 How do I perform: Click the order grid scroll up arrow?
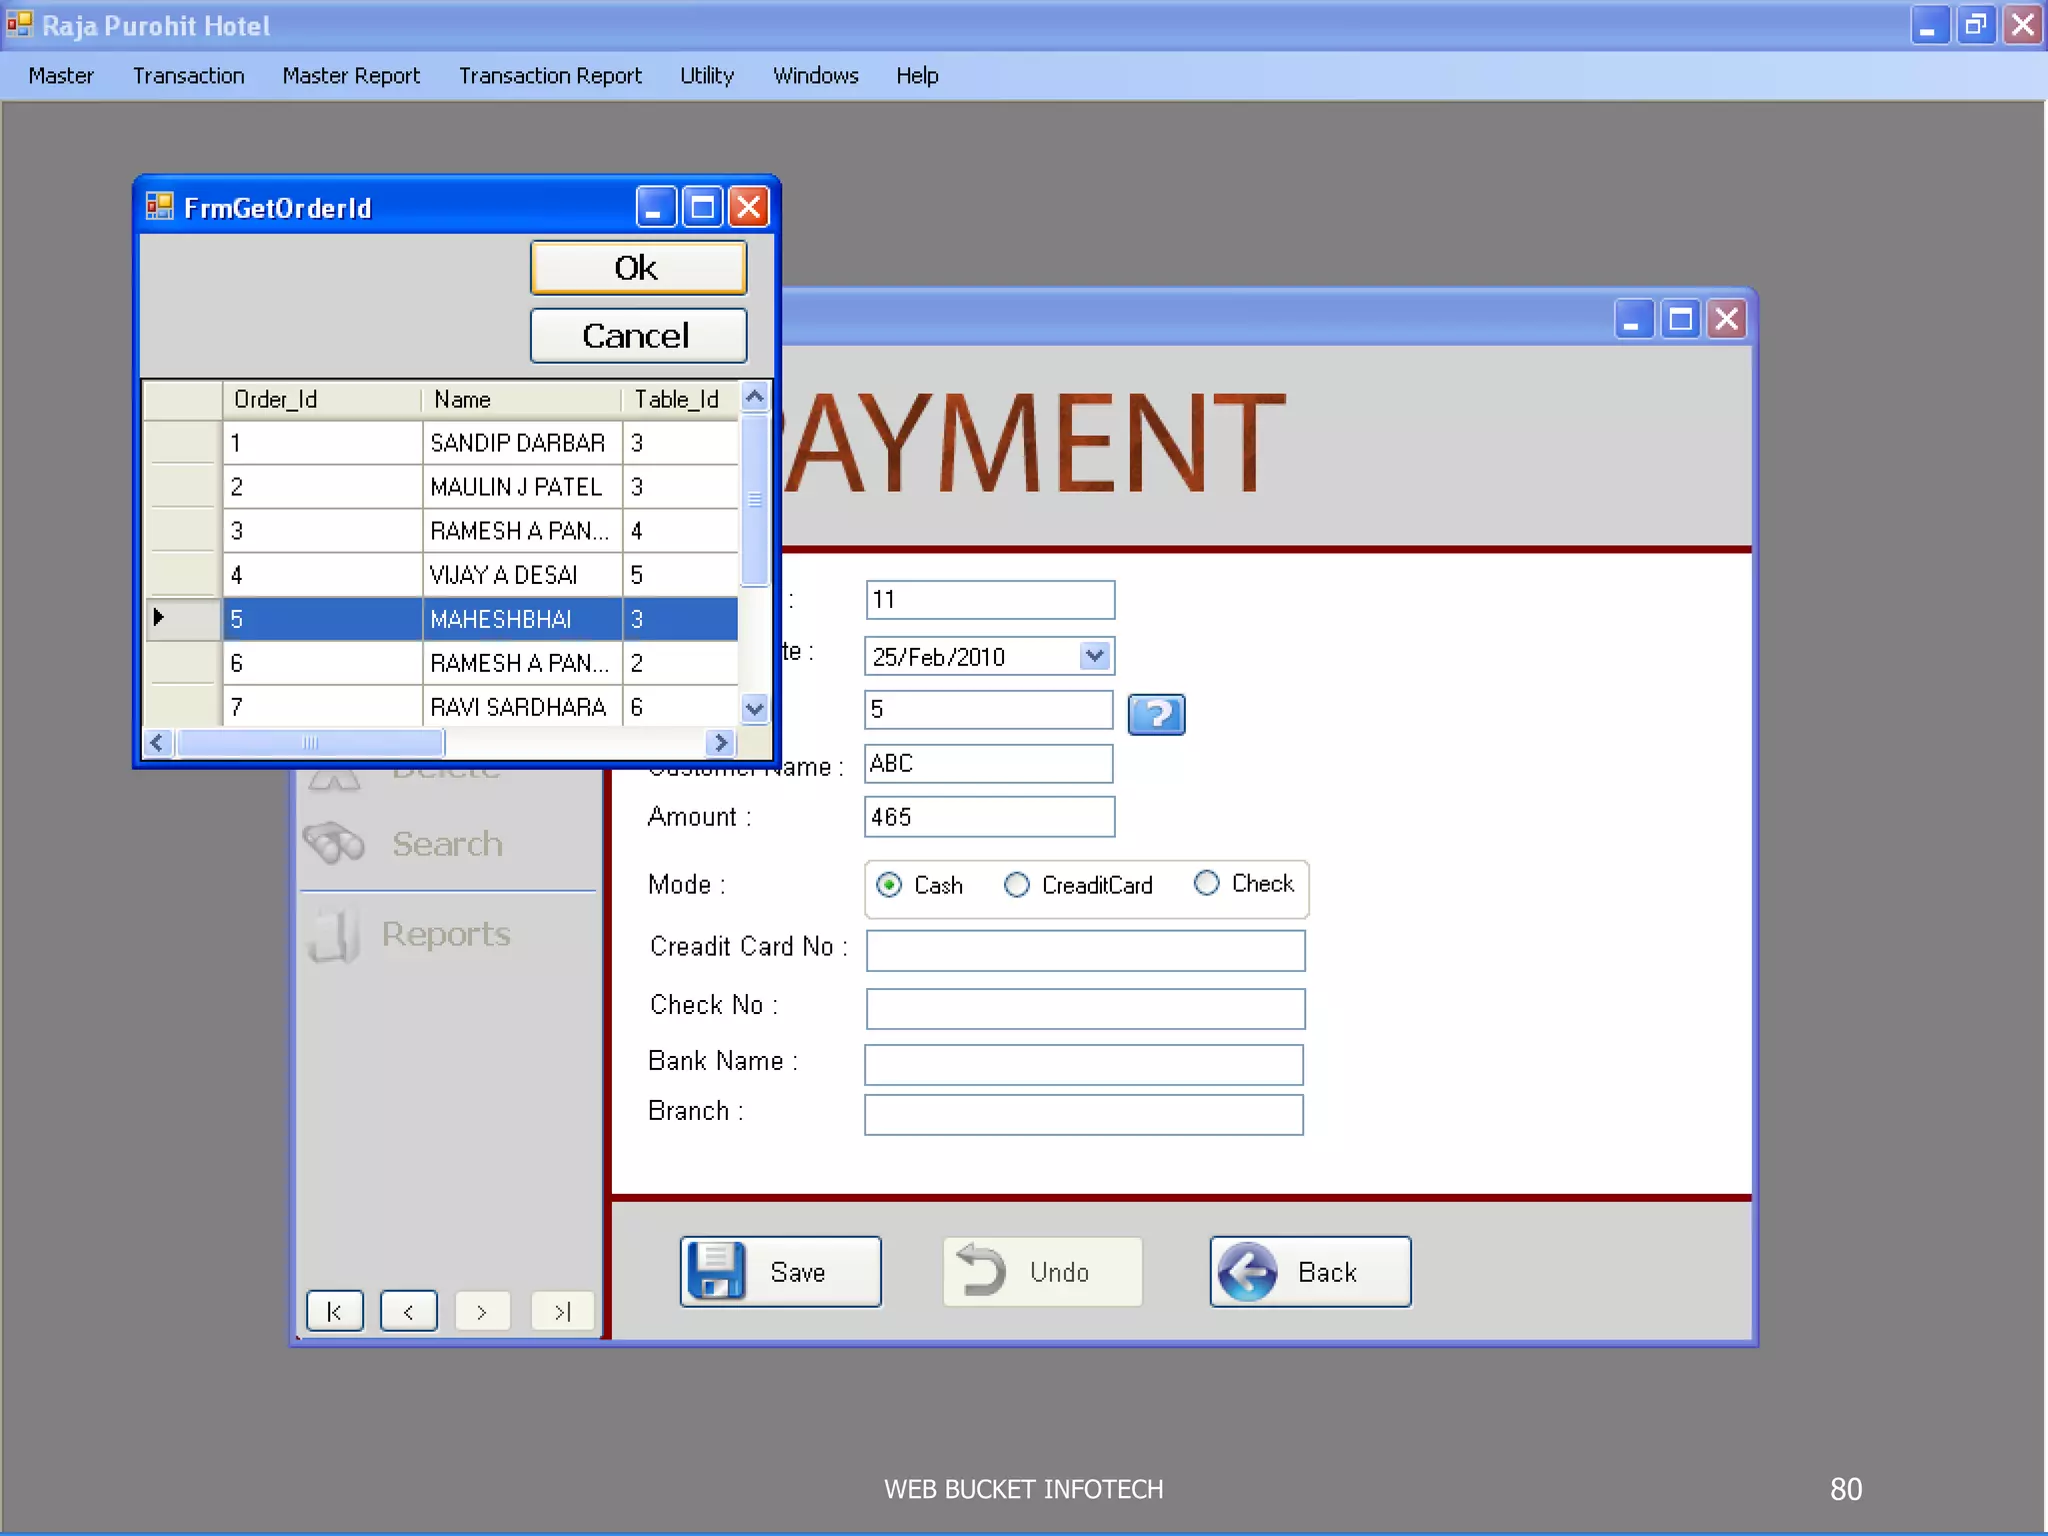(755, 397)
